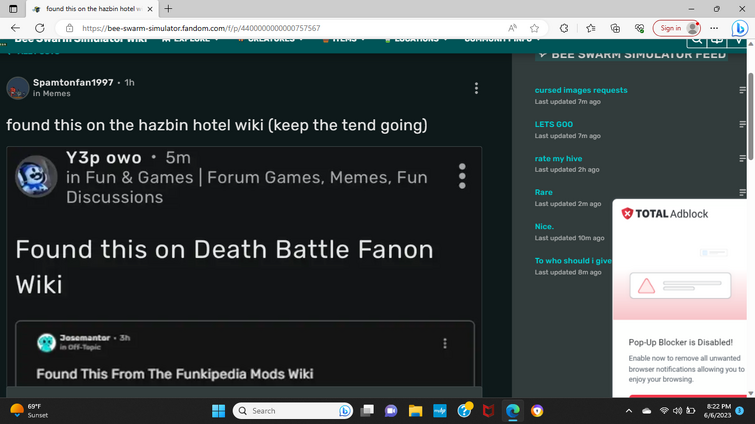Click the scrollbar down arrow
755x424 pixels.
(750, 393)
